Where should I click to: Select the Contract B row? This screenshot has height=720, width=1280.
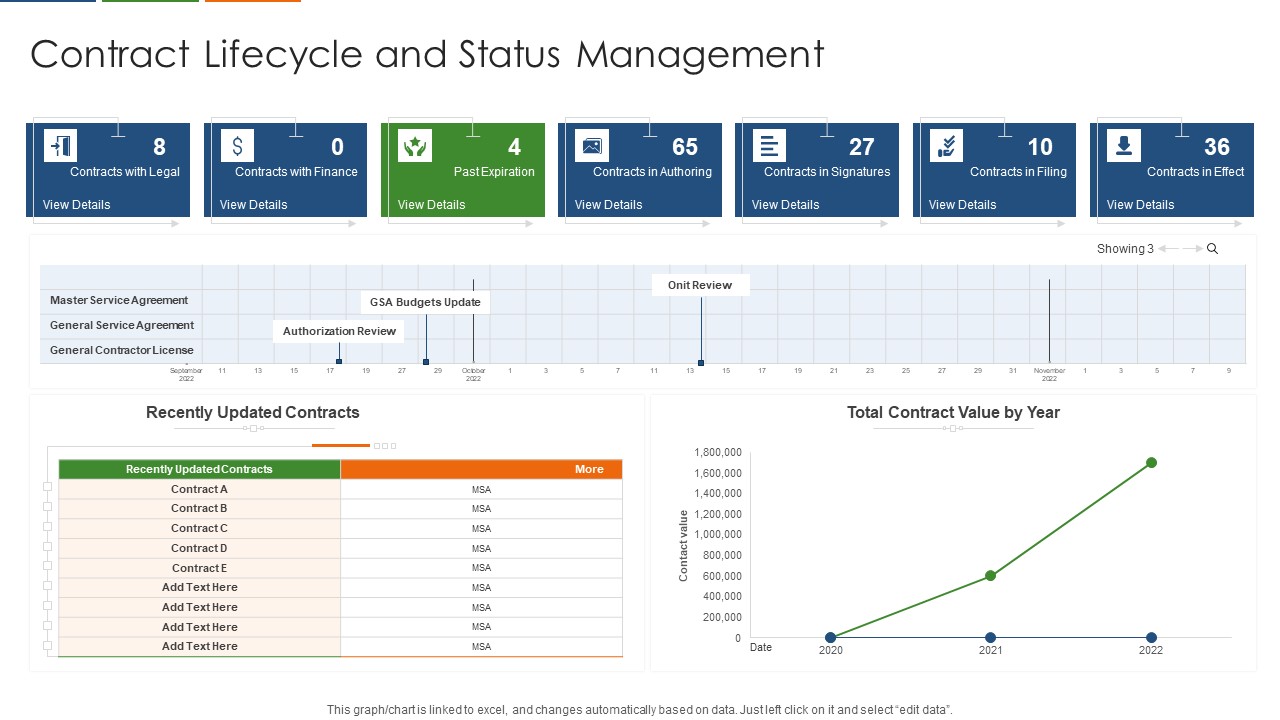coord(341,509)
